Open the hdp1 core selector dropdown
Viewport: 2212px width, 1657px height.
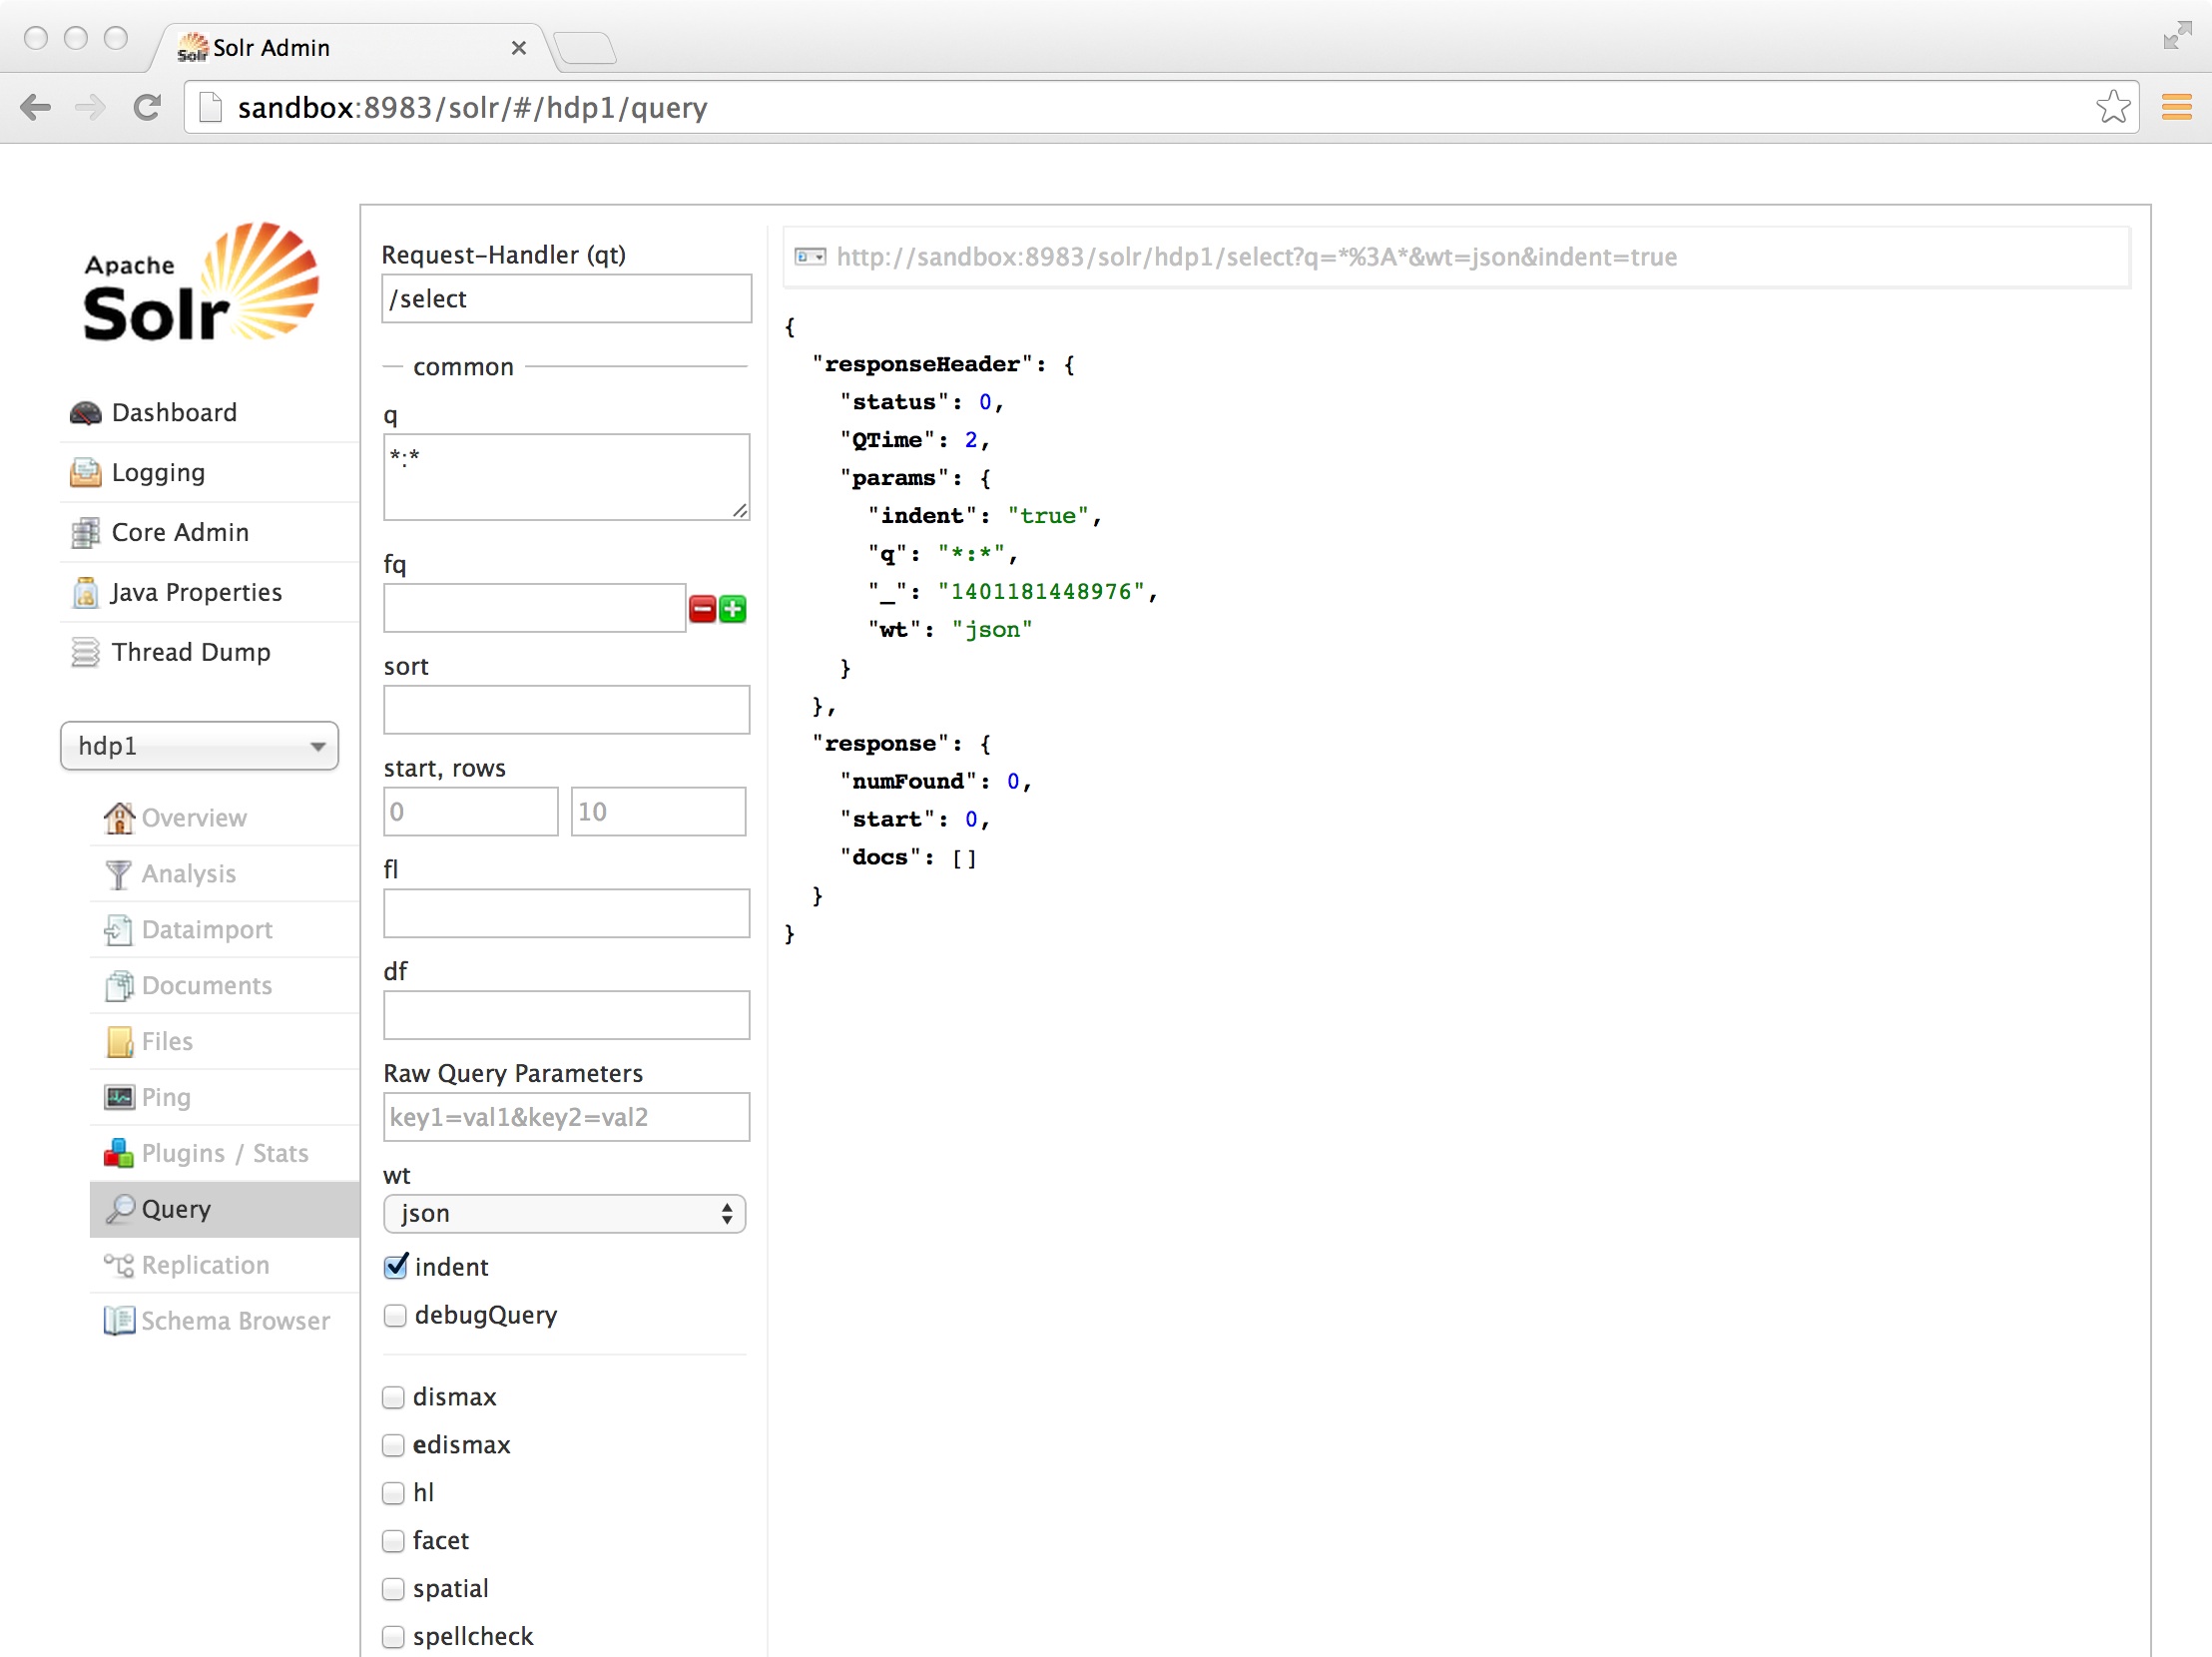point(199,746)
